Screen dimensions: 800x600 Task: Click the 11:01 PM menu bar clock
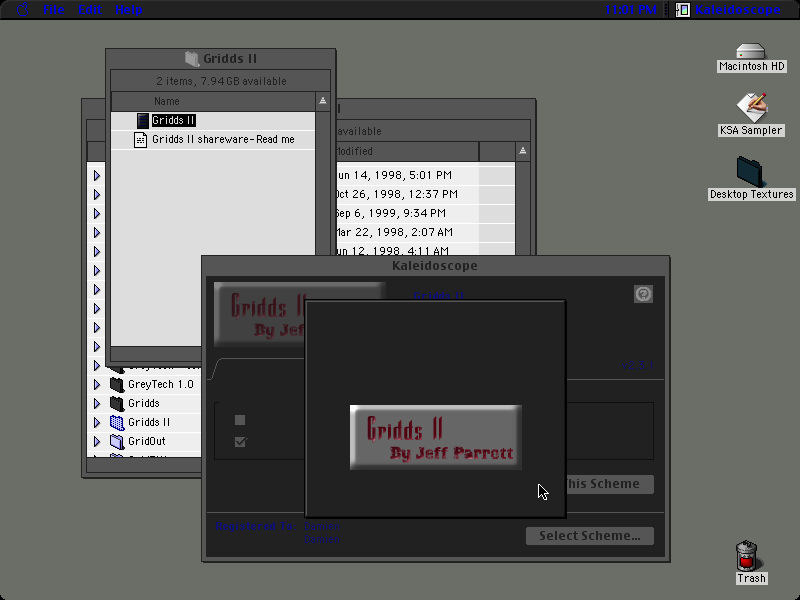[631, 9]
